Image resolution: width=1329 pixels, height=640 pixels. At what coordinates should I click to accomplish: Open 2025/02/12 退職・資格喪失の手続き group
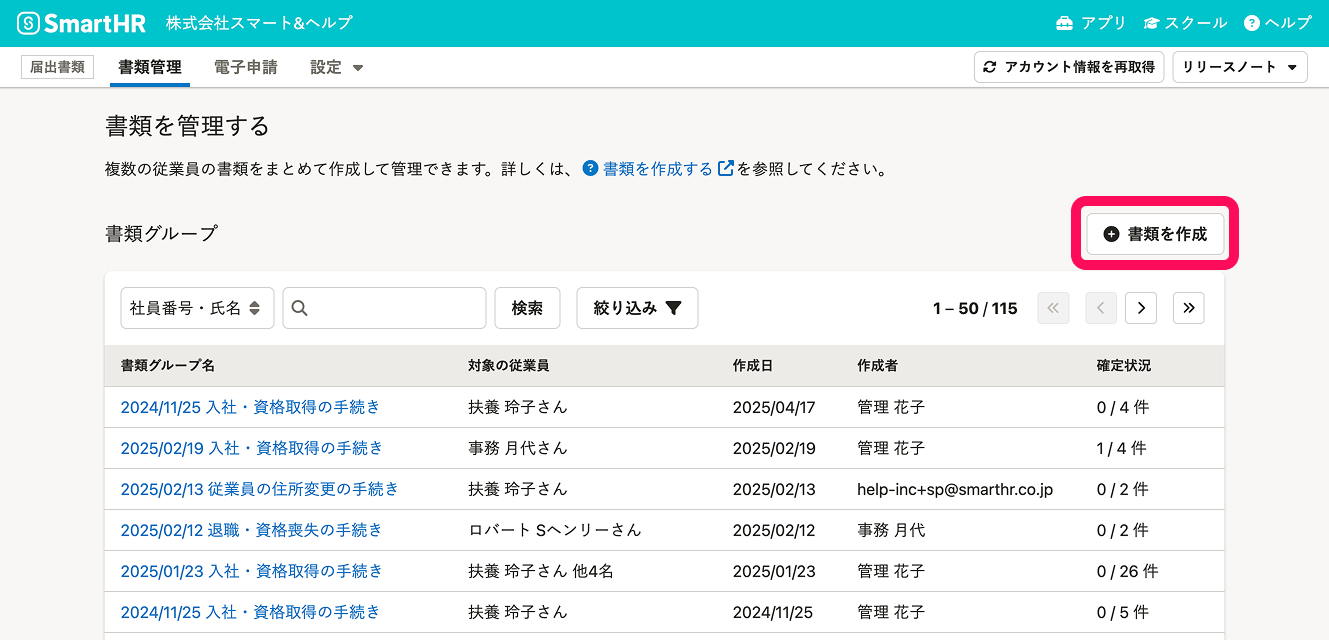pyautogui.click(x=252, y=530)
